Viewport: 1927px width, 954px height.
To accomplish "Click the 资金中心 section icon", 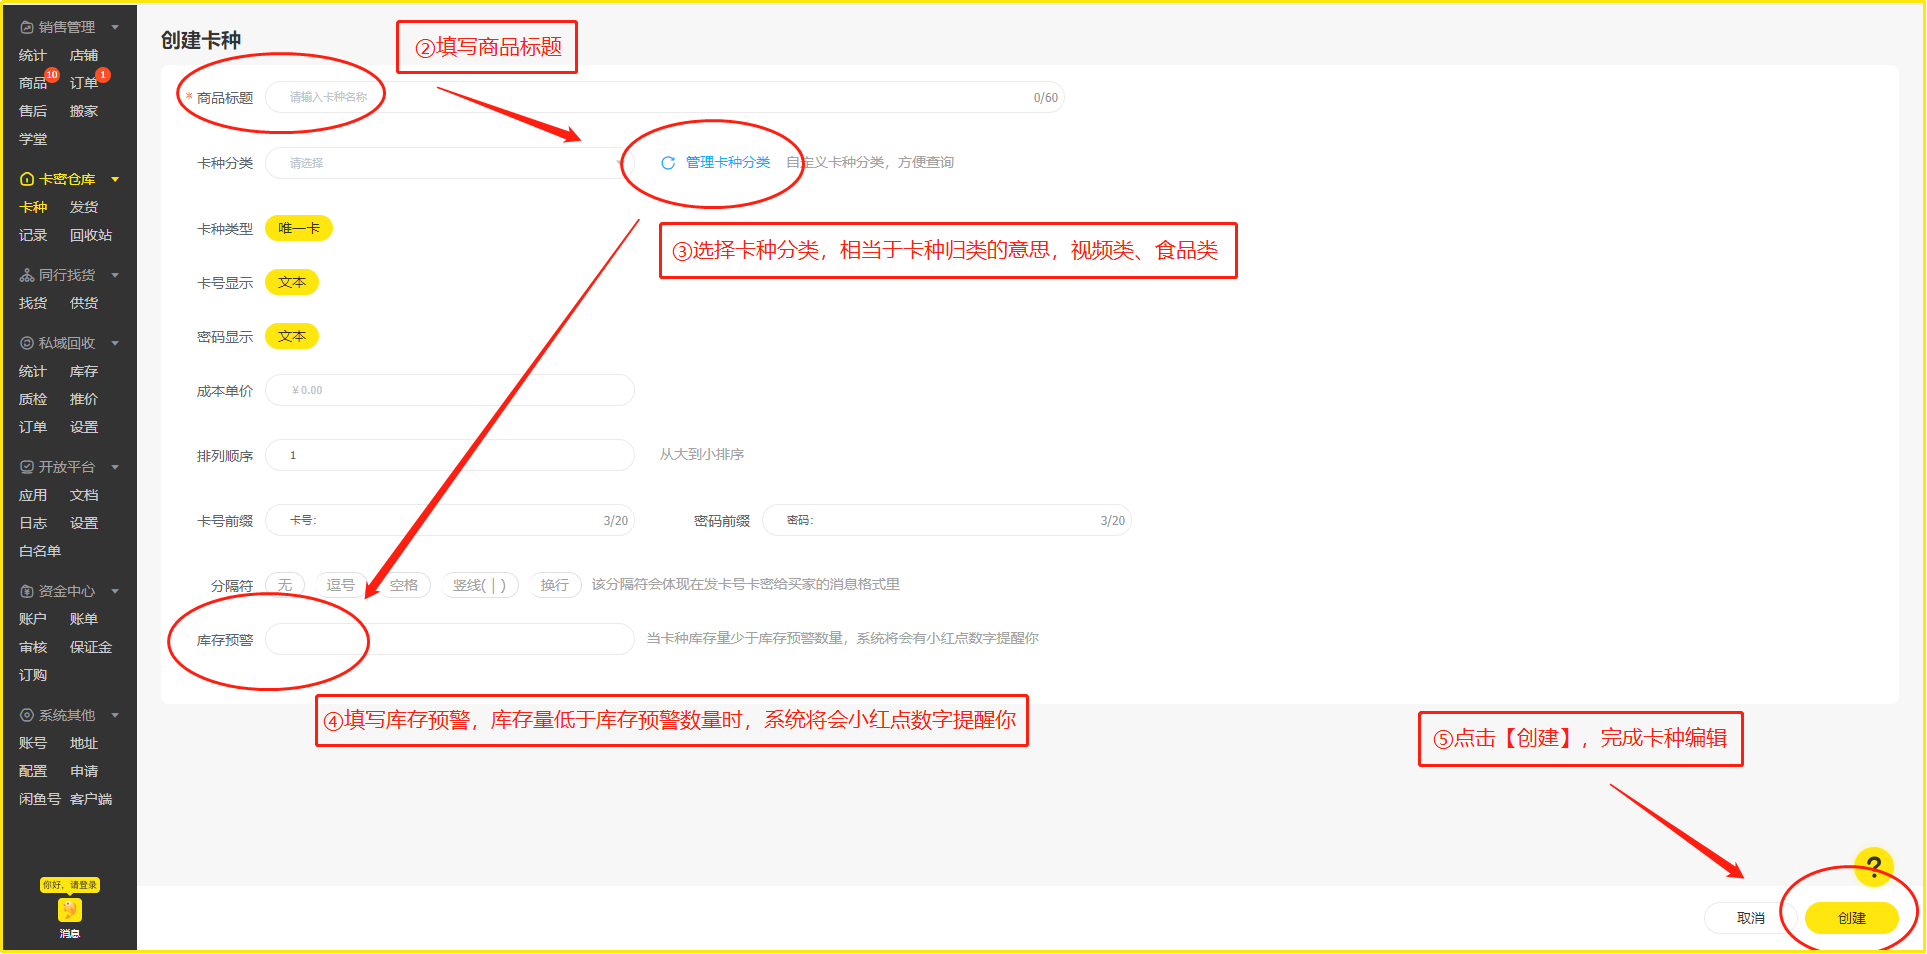I will (27, 591).
